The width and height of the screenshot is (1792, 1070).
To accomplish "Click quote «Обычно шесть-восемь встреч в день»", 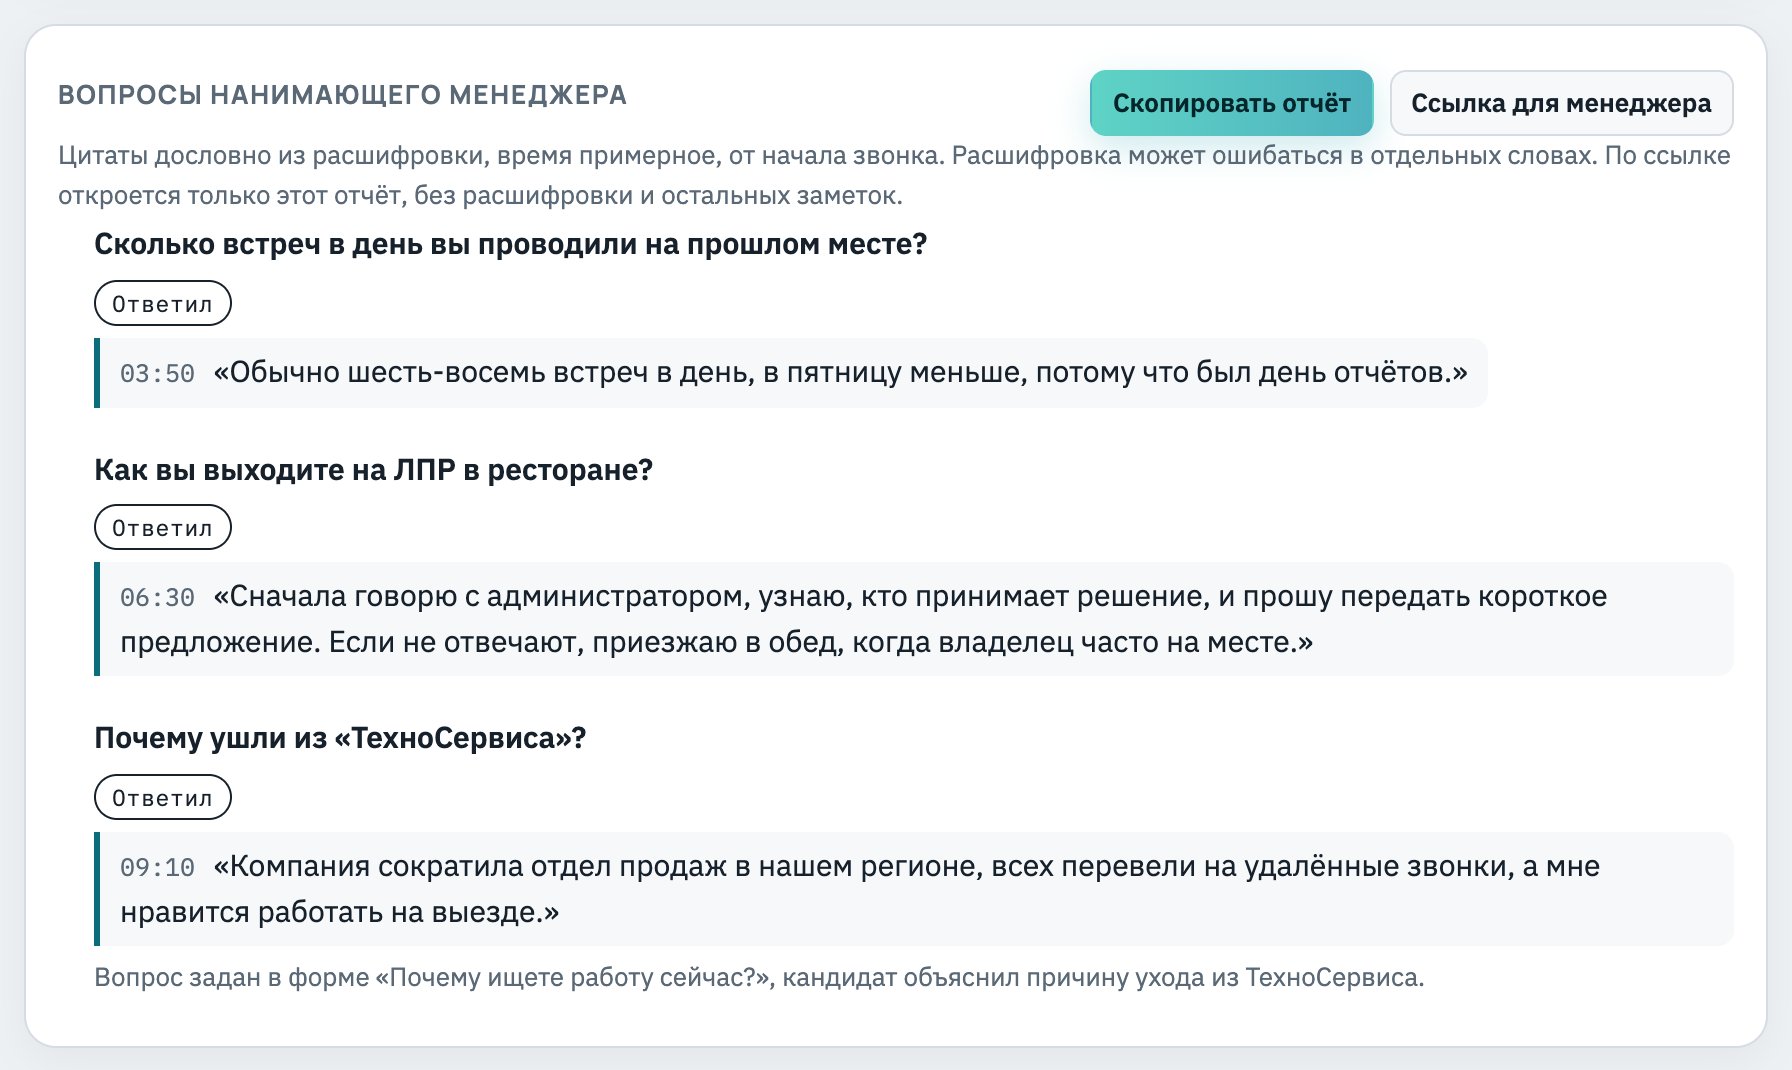I will click(790, 373).
